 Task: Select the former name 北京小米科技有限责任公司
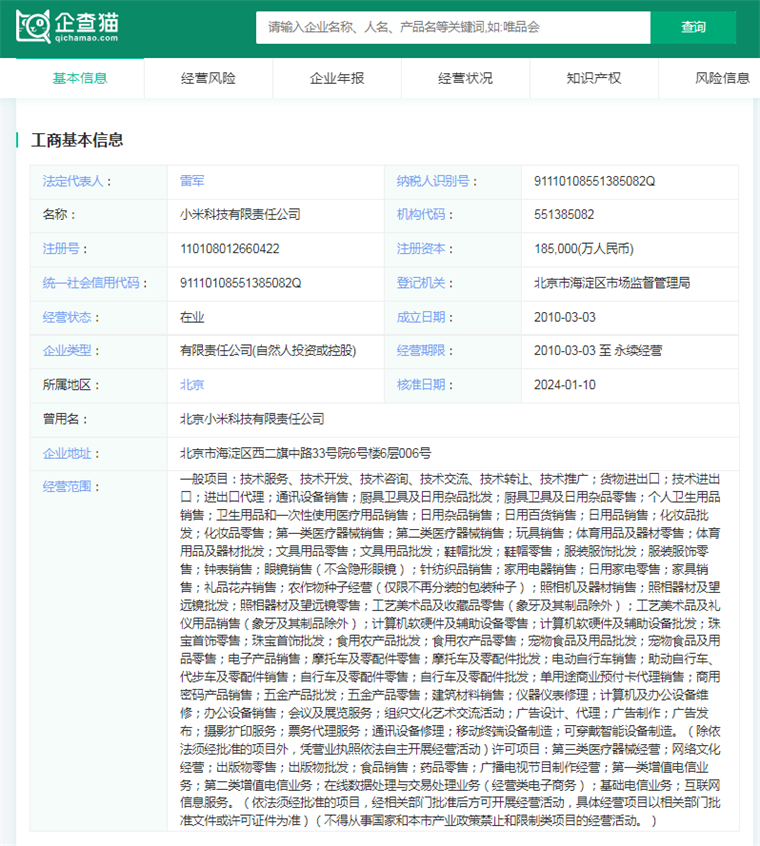pyautogui.click(x=252, y=419)
